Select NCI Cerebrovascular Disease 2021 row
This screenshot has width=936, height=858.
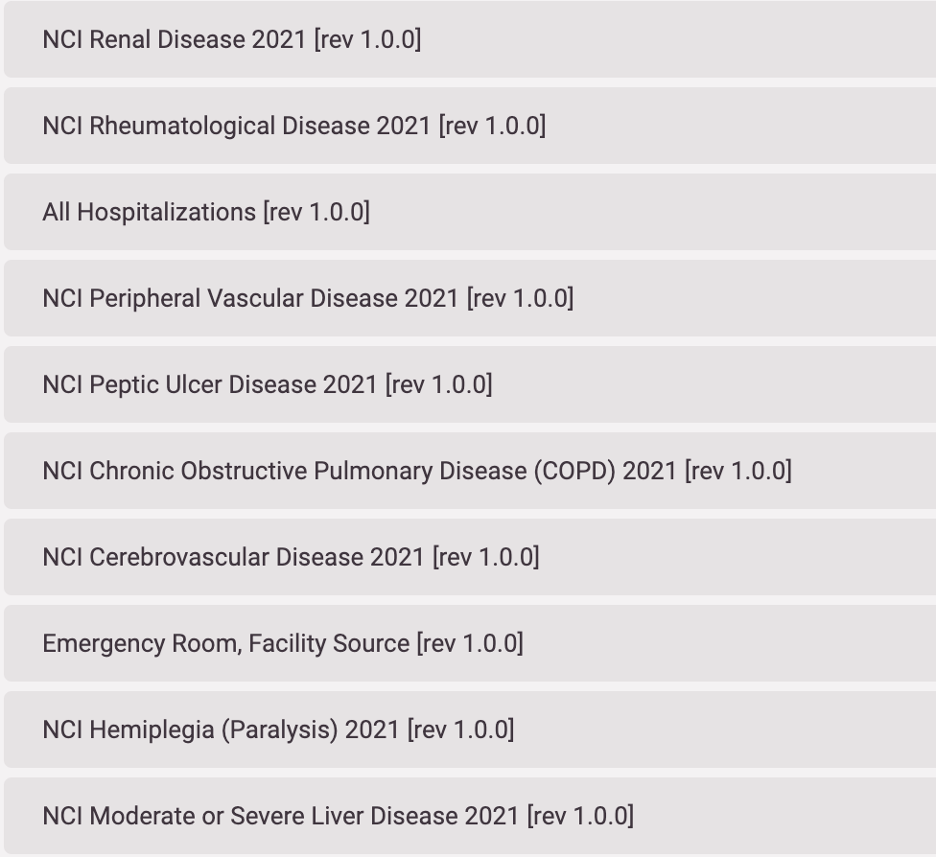tap(470, 557)
